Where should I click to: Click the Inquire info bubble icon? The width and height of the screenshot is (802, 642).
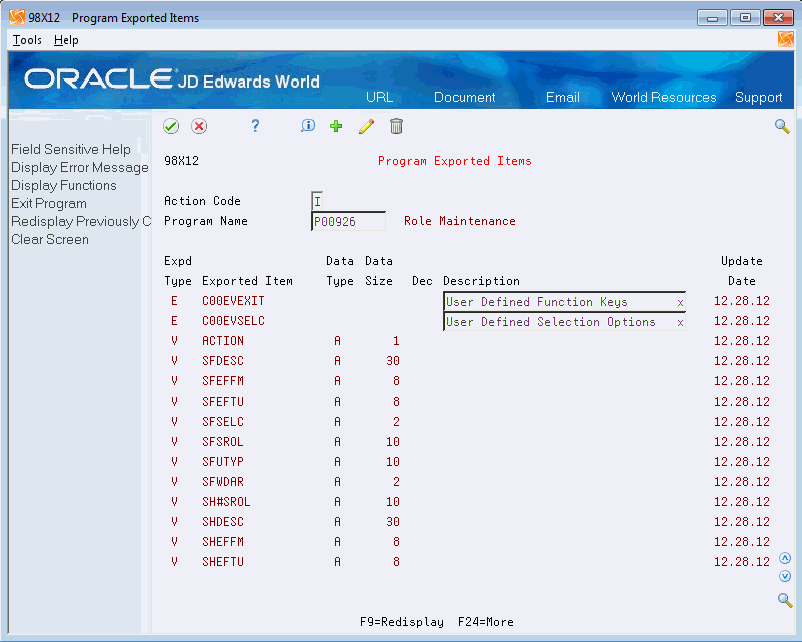(308, 126)
